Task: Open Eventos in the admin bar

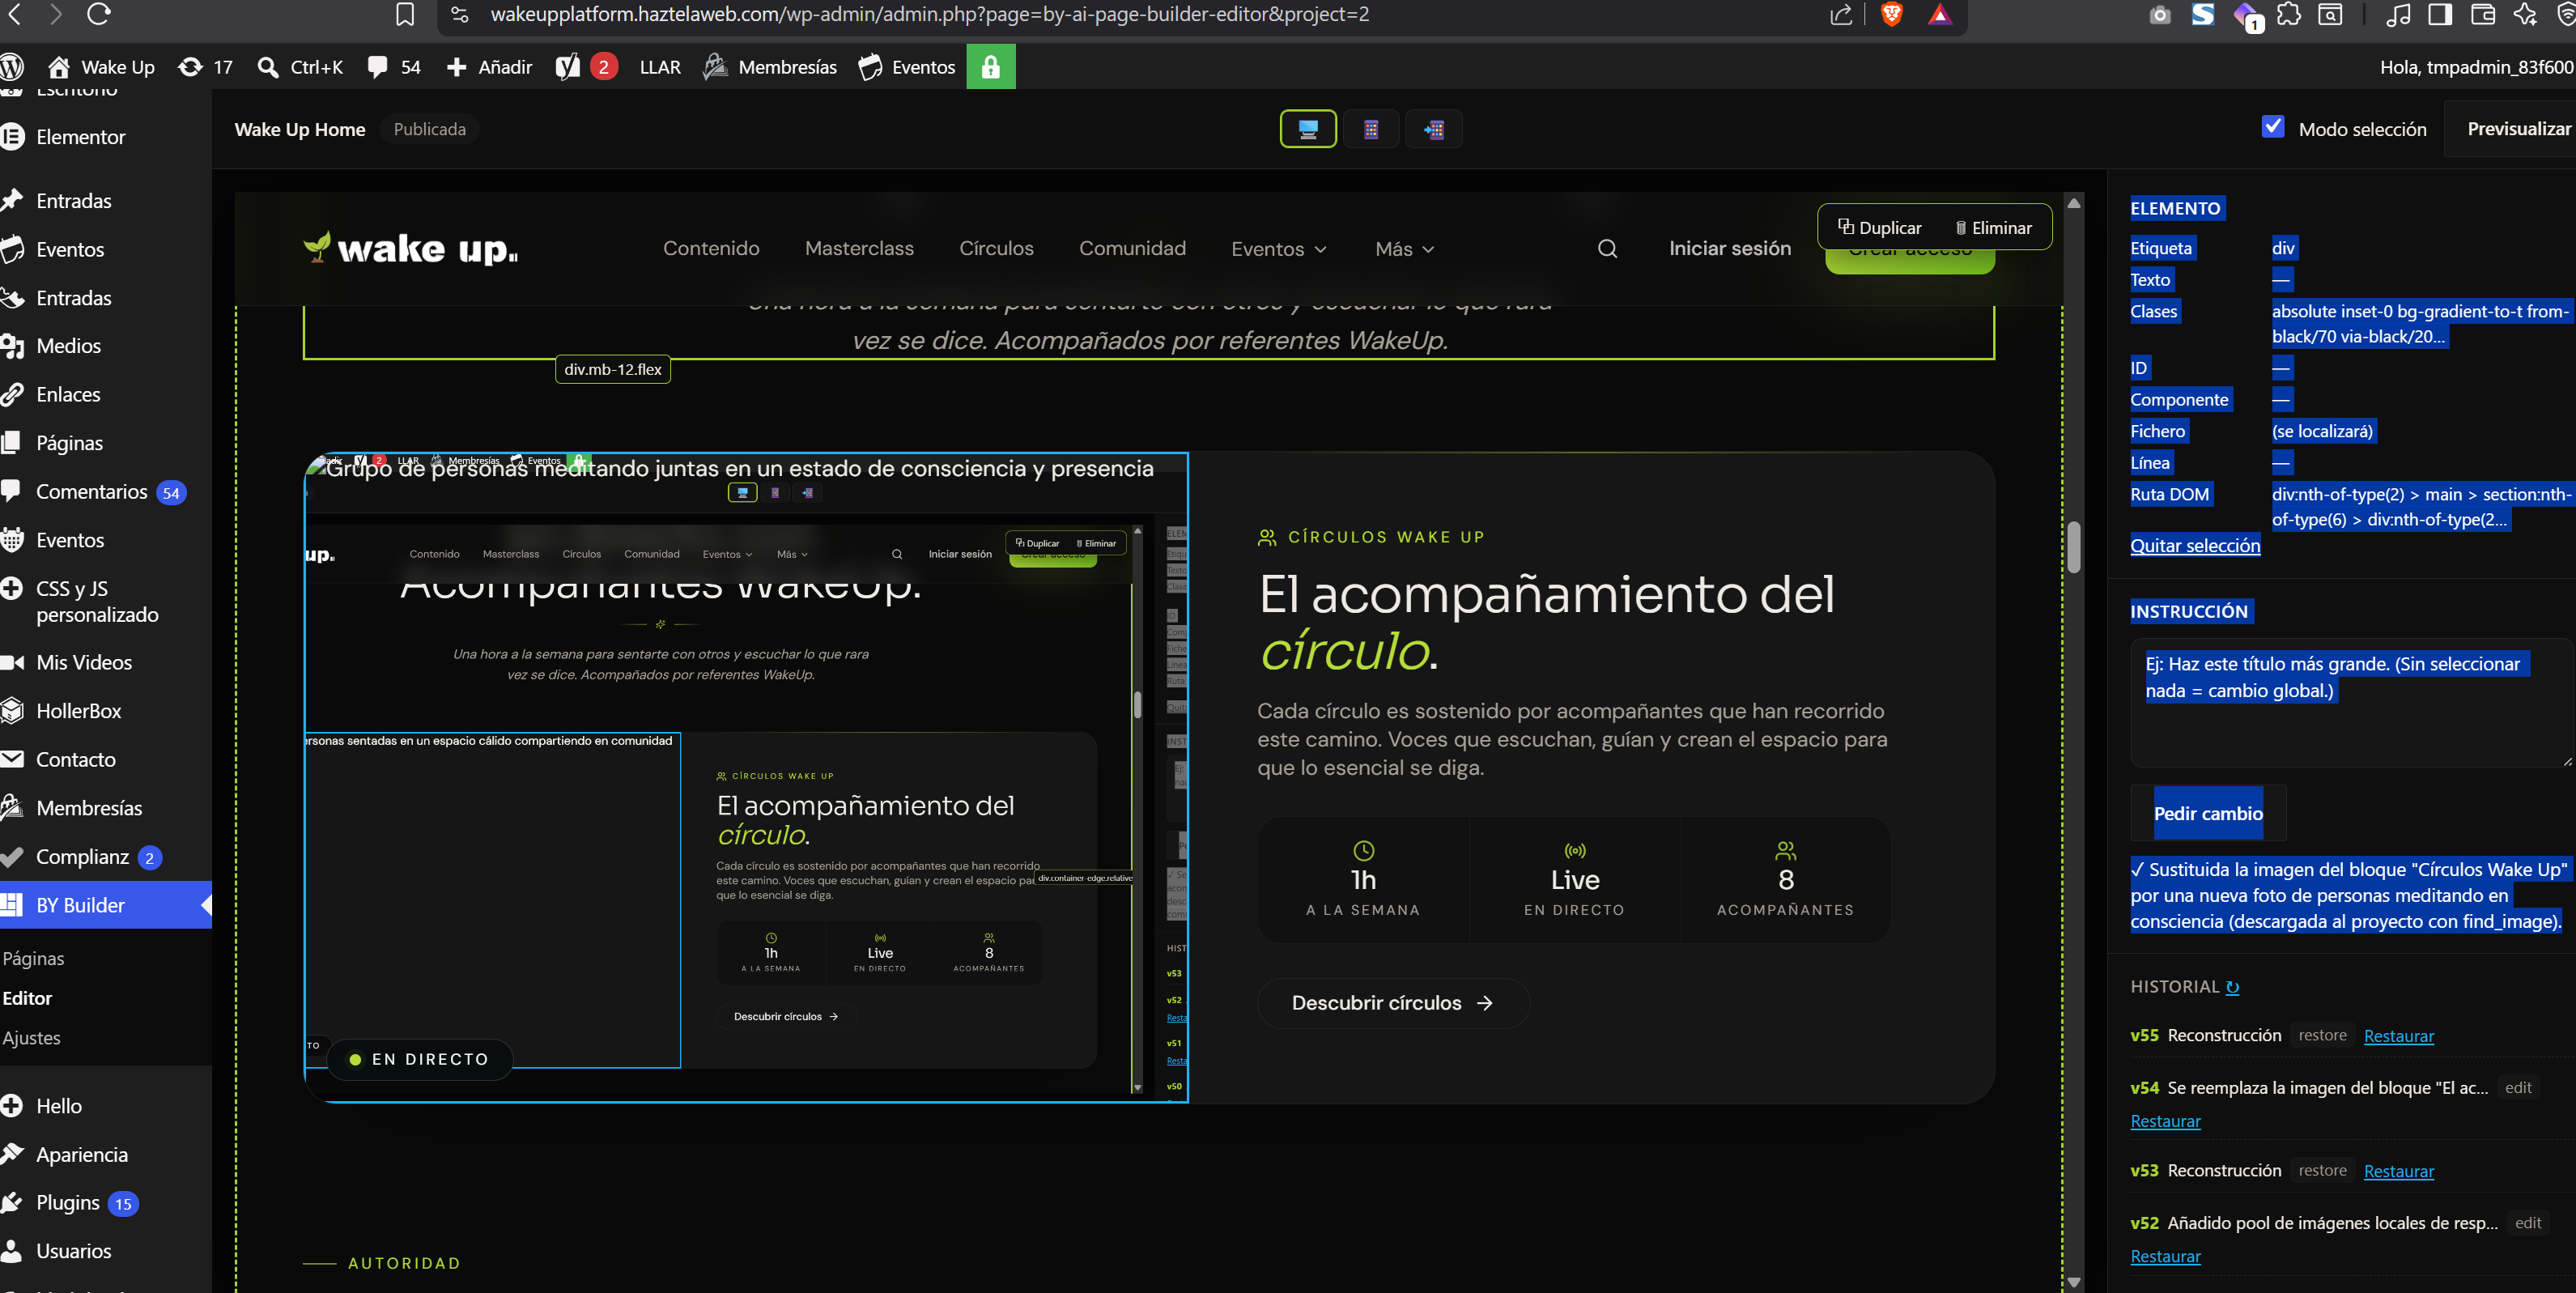Action: tap(907, 67)
